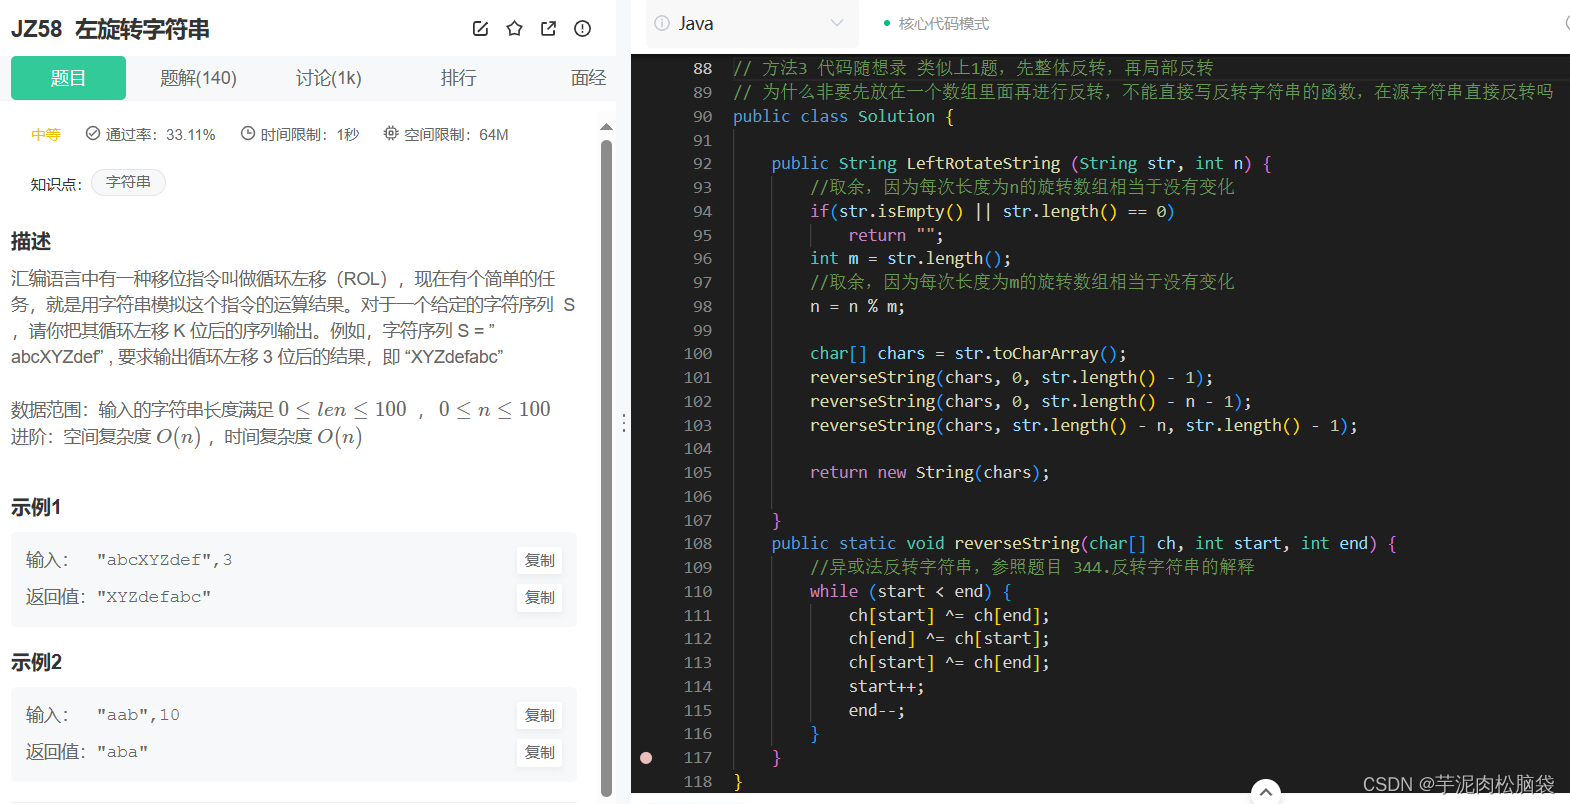
Task: Click the 'while (start < end) {' line
Action: coord(910,591)
